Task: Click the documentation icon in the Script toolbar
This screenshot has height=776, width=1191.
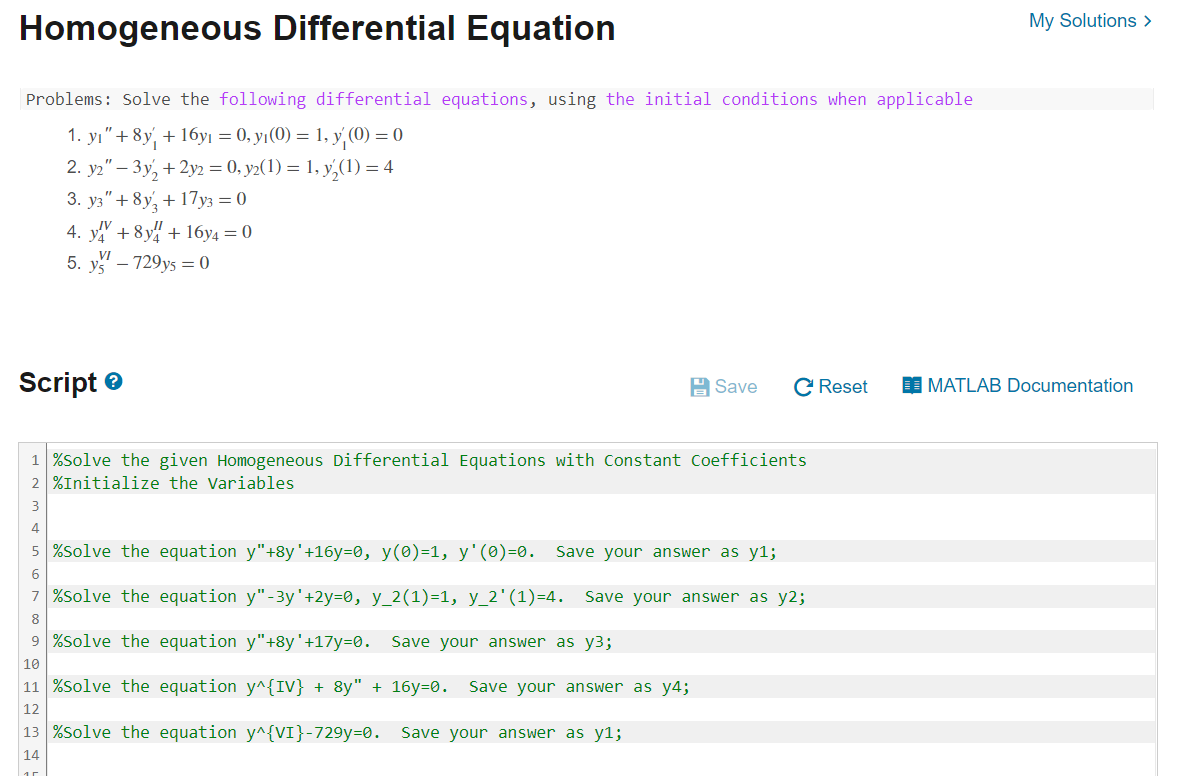Action: tap(913, 385)
